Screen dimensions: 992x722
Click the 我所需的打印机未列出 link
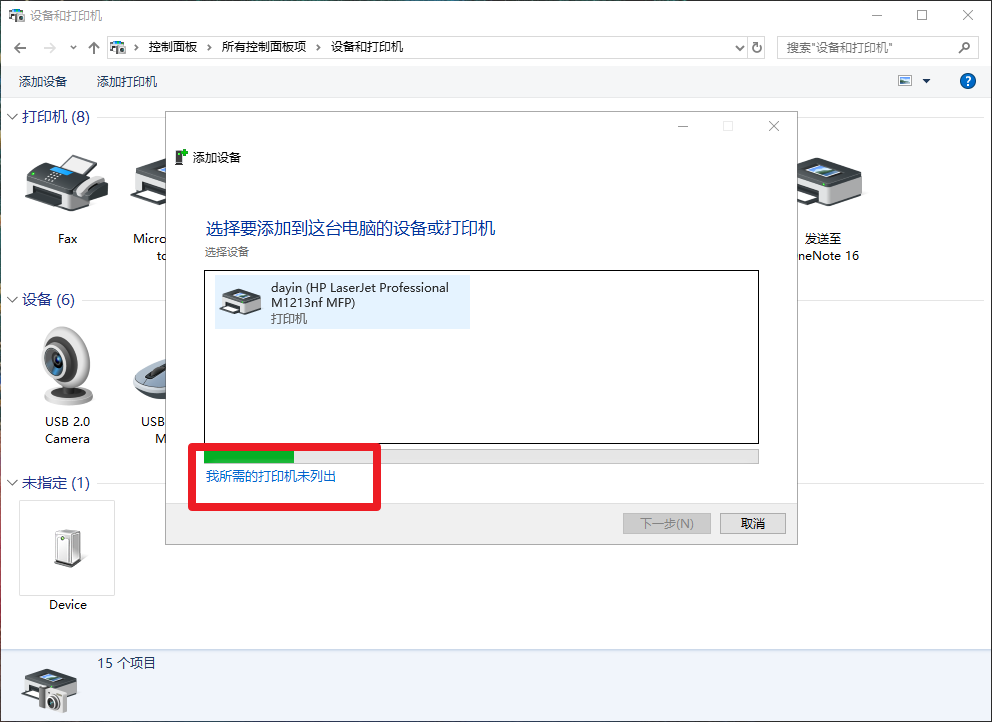click(271, 476)
